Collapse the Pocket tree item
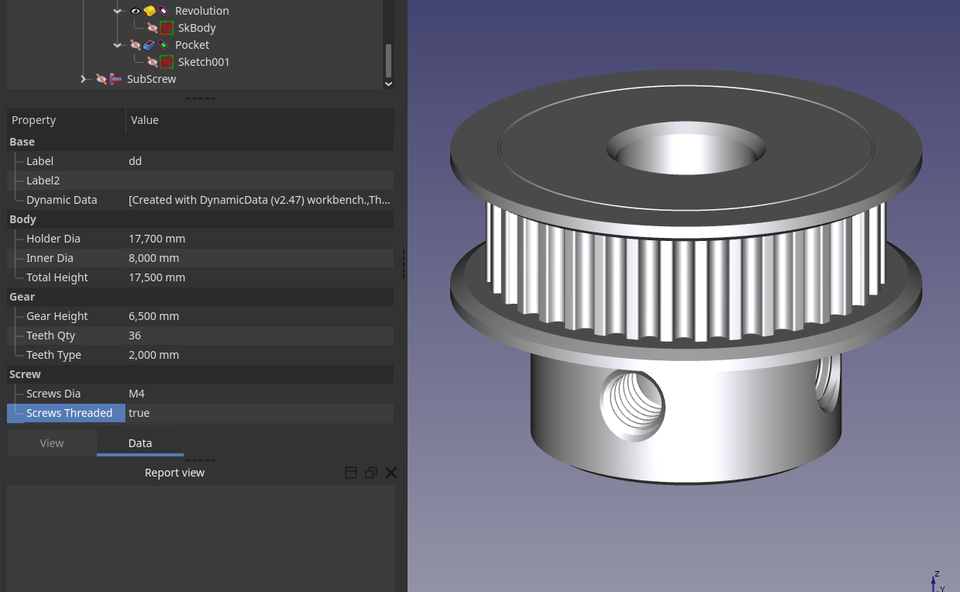 (x=117, y=44)
